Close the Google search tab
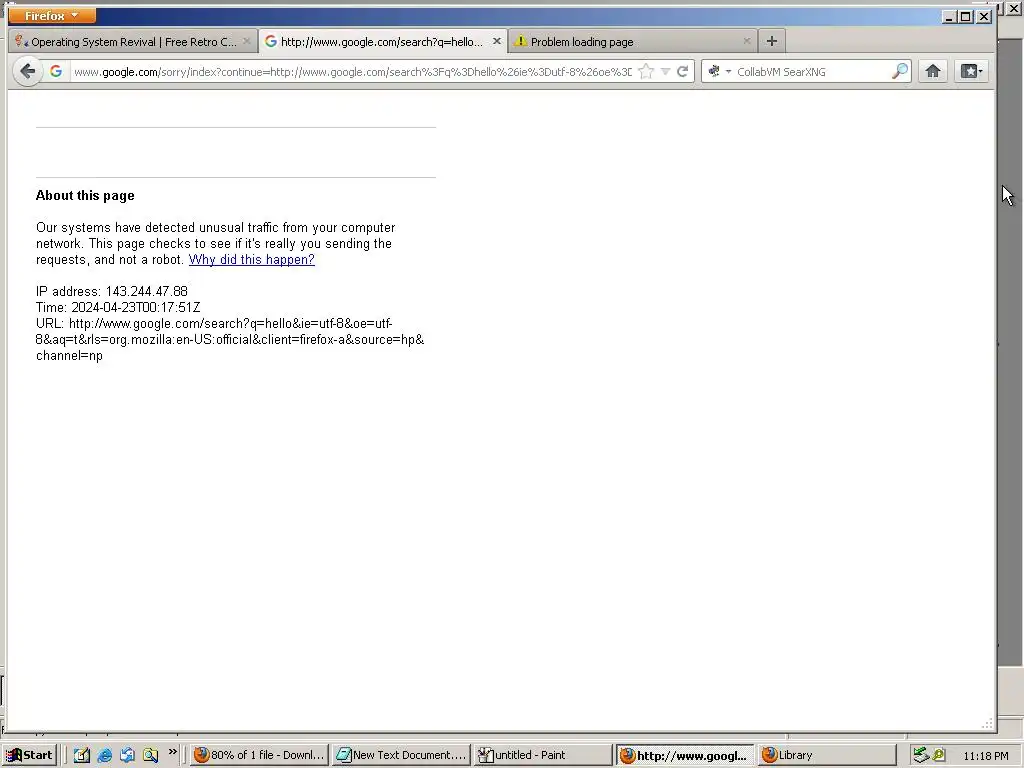The width and height of the screenshot is (1024, 768). (496, 41)
